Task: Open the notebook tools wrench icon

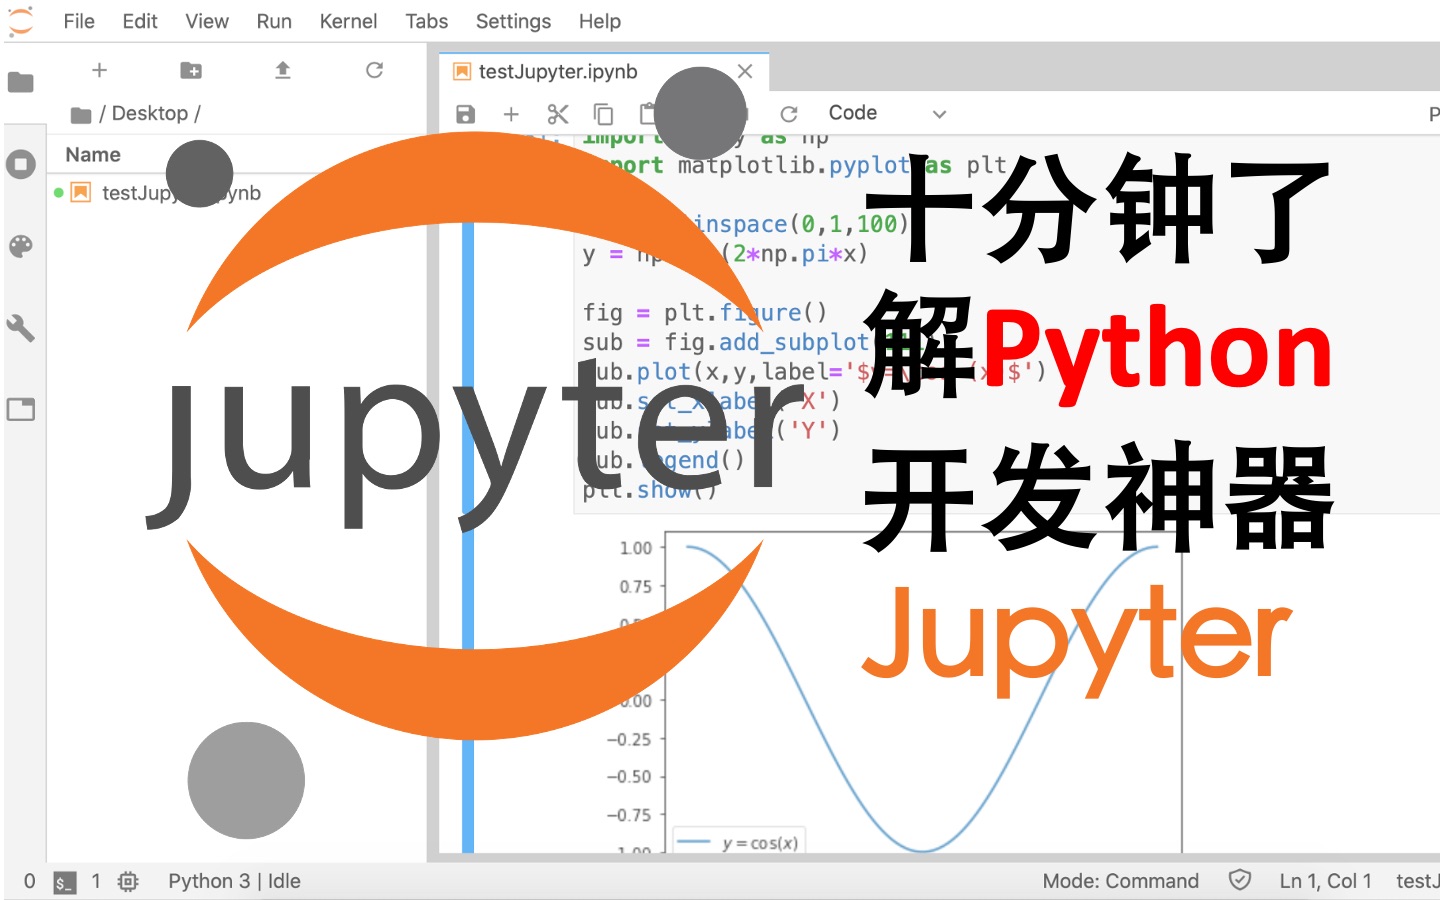Action: tap(21, 328)
